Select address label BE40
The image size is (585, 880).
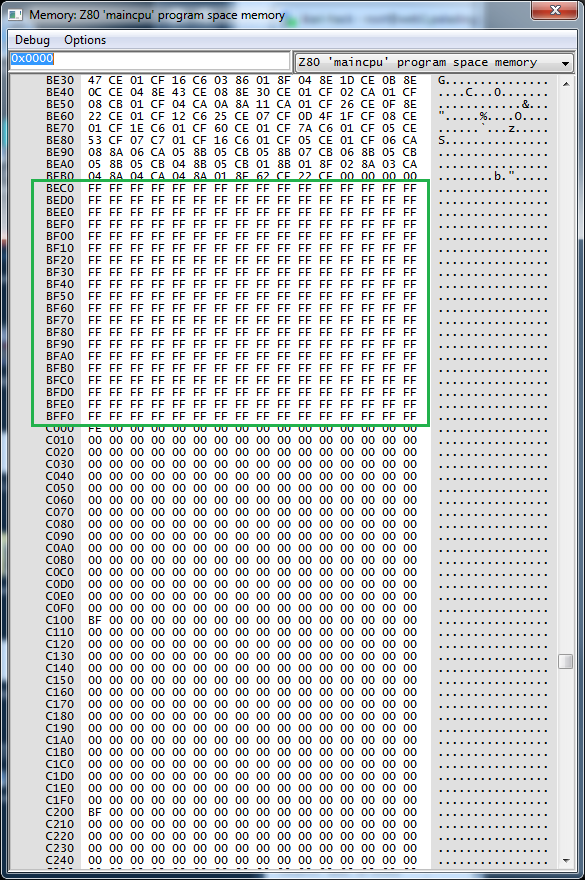pos(60,92)
